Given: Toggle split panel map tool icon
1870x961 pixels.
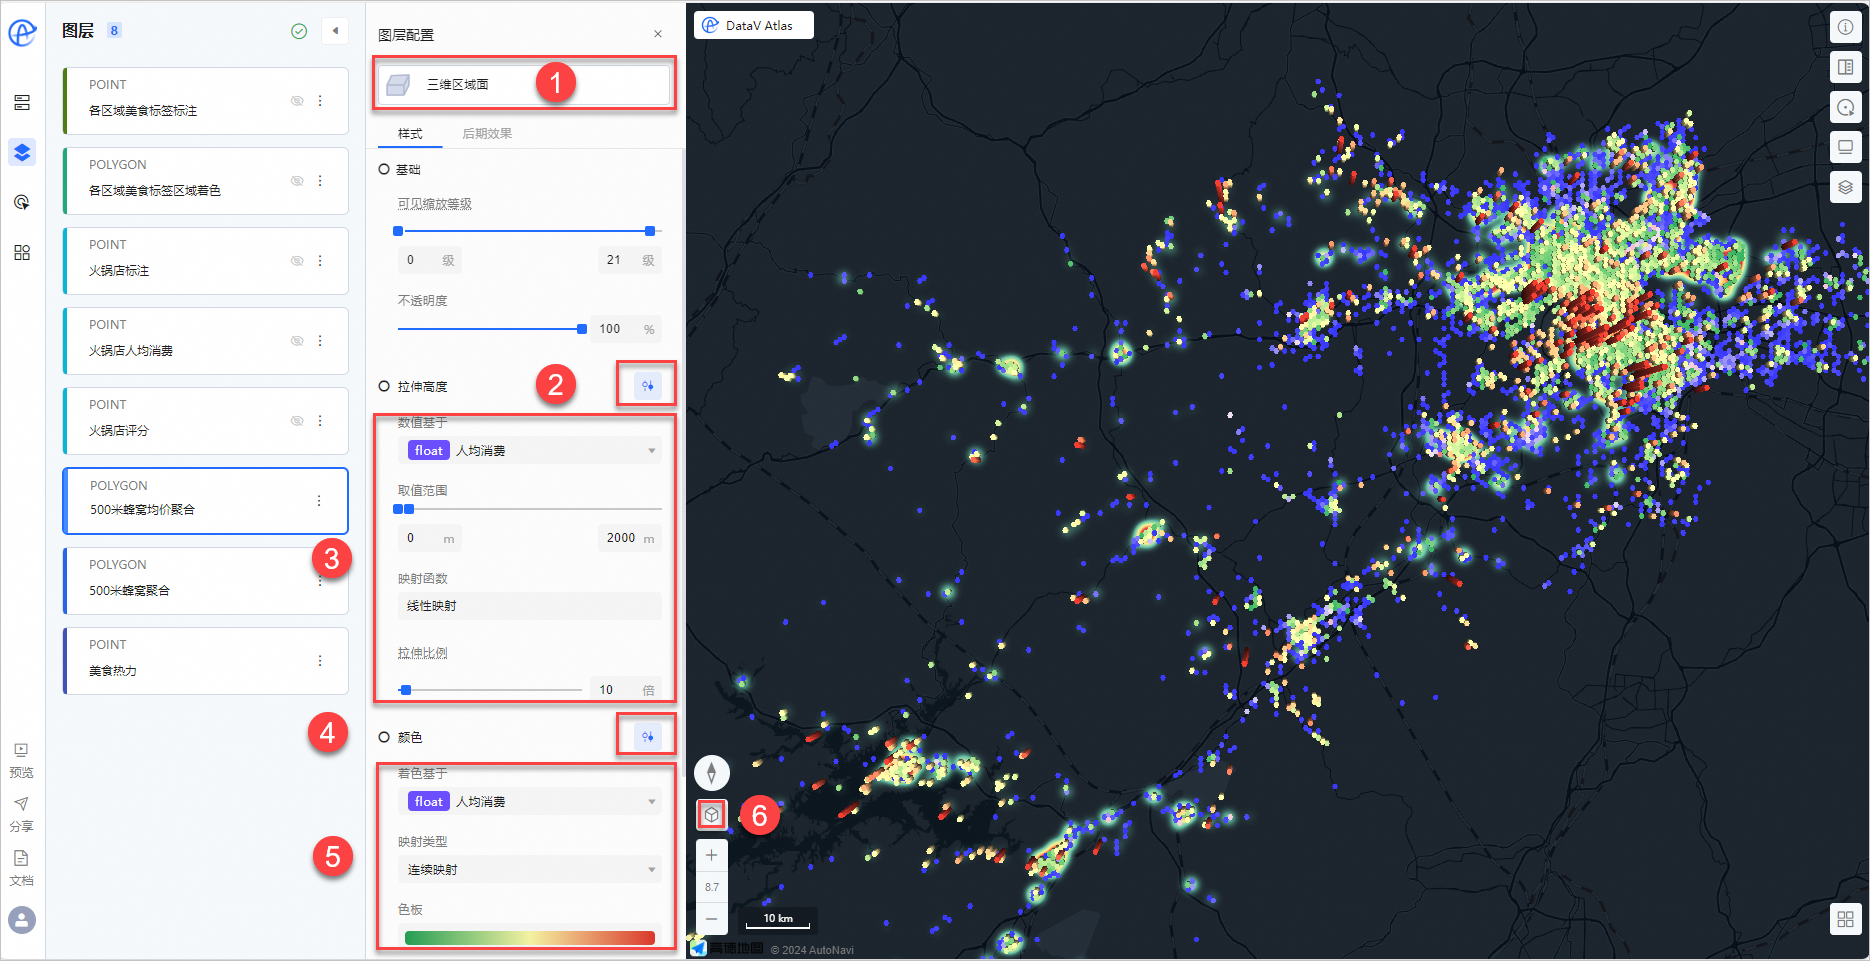Looking at the screenshot, I should [x=1845, y=67].
